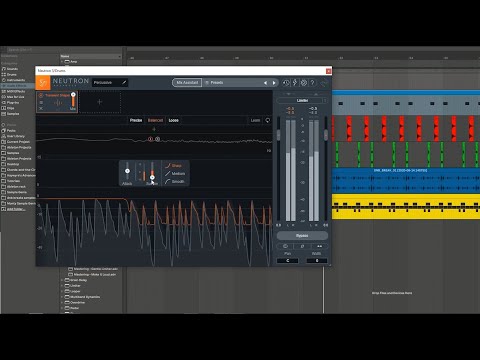The width and height of the screenshot is (480, 360).
Task: Expand the Multiband Dynamics folder
Action: [x=62, y=297]
